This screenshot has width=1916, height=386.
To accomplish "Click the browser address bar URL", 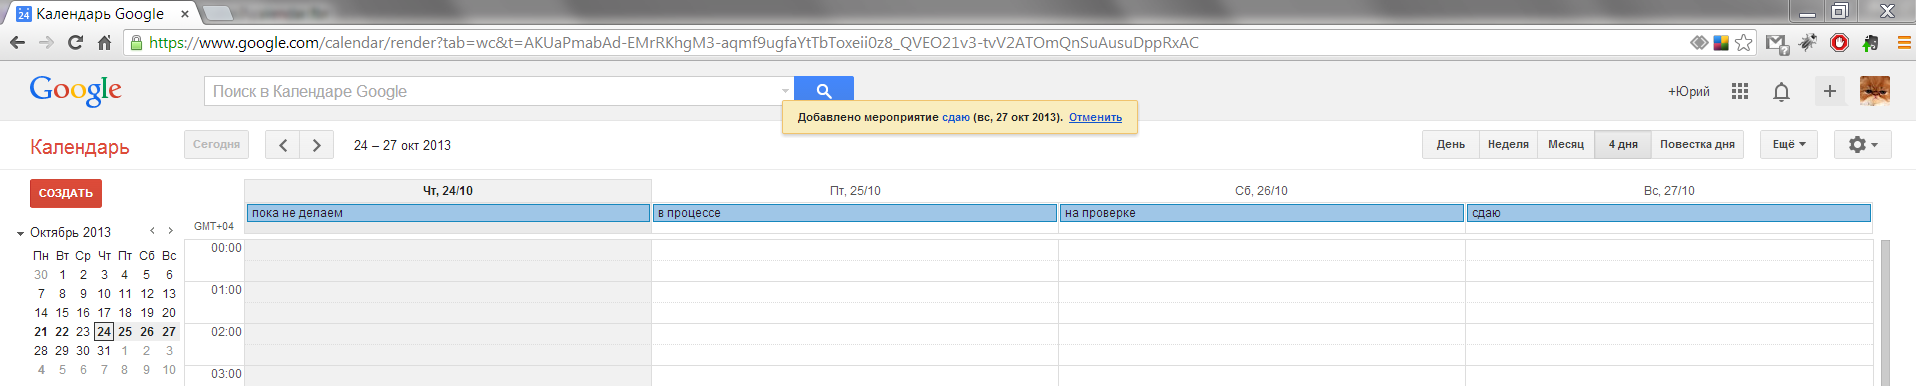I will click(x=674, y=42).
